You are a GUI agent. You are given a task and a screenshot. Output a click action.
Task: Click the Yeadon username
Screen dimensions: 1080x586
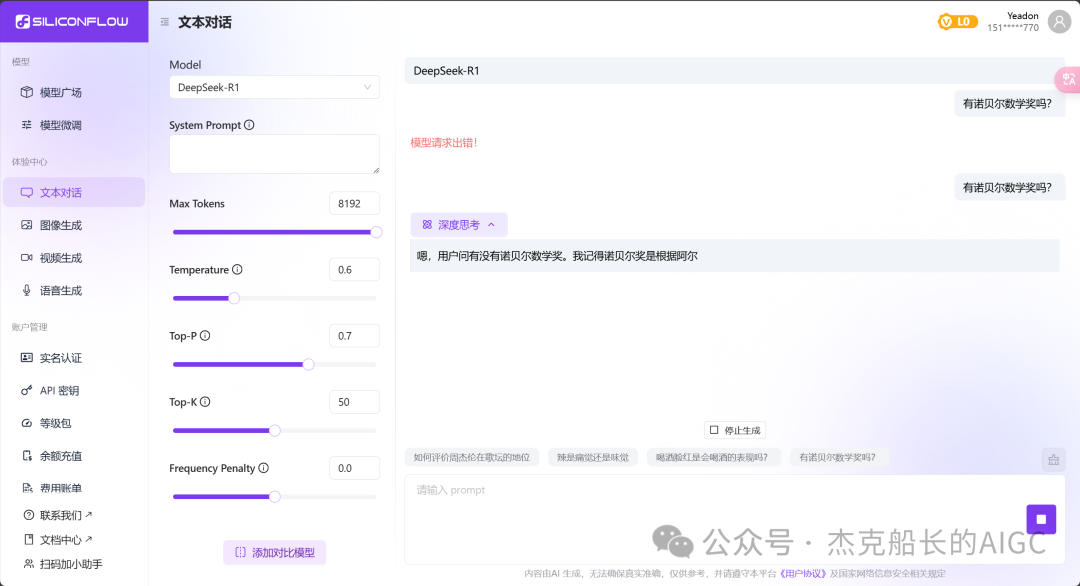(x=1023, y=16)
